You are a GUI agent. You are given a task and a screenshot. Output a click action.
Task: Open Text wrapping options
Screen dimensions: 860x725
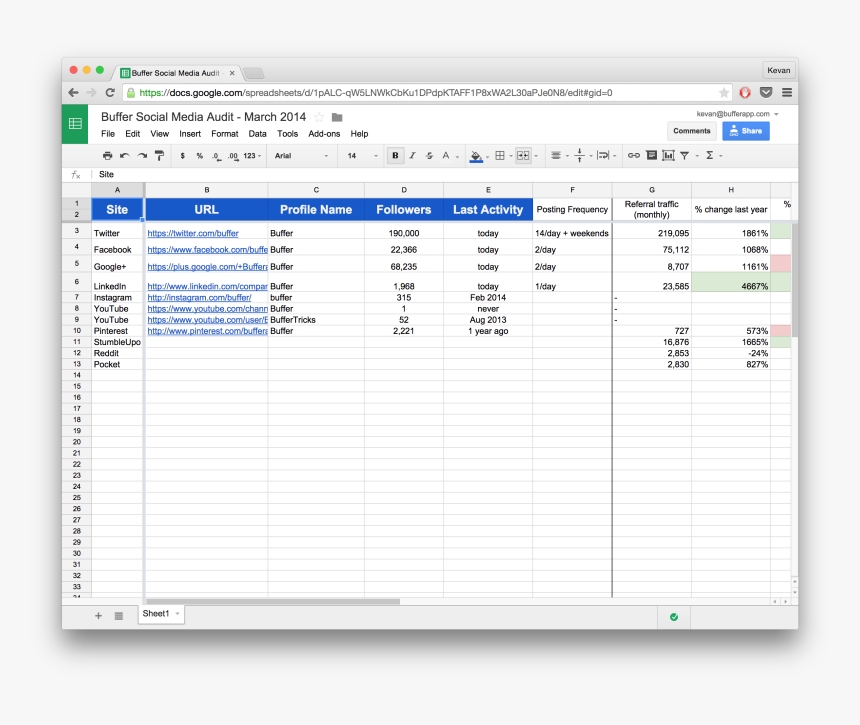pyautogui.click(x=603, y=156)
